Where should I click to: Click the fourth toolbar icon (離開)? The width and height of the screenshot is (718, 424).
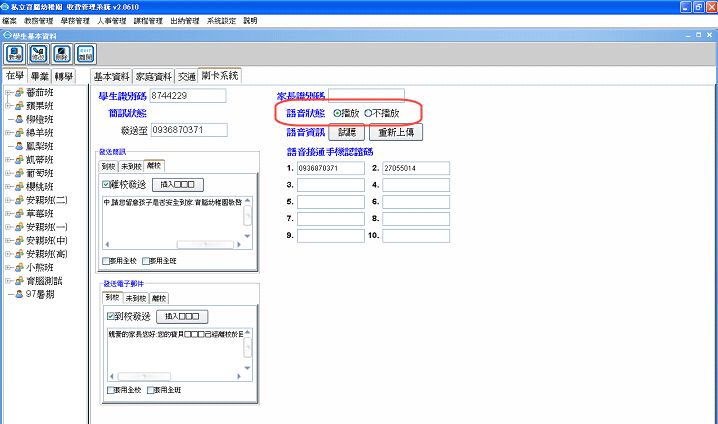(85, 54)
